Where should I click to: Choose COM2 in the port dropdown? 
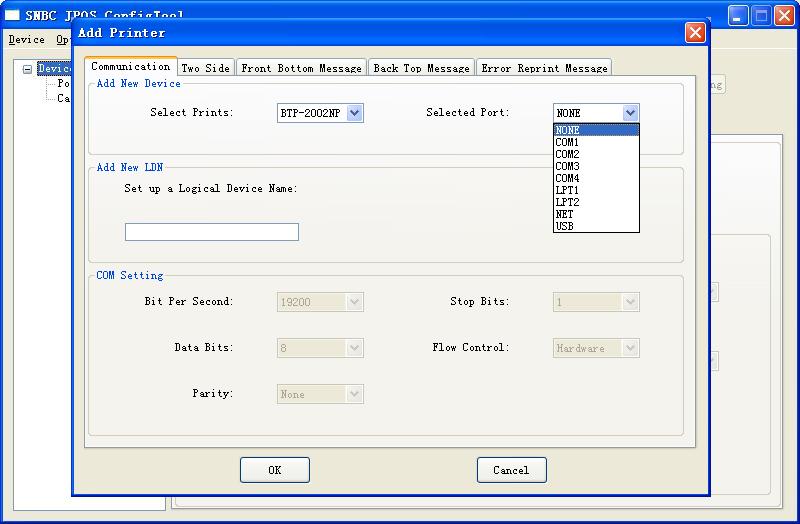pos(596,154)
